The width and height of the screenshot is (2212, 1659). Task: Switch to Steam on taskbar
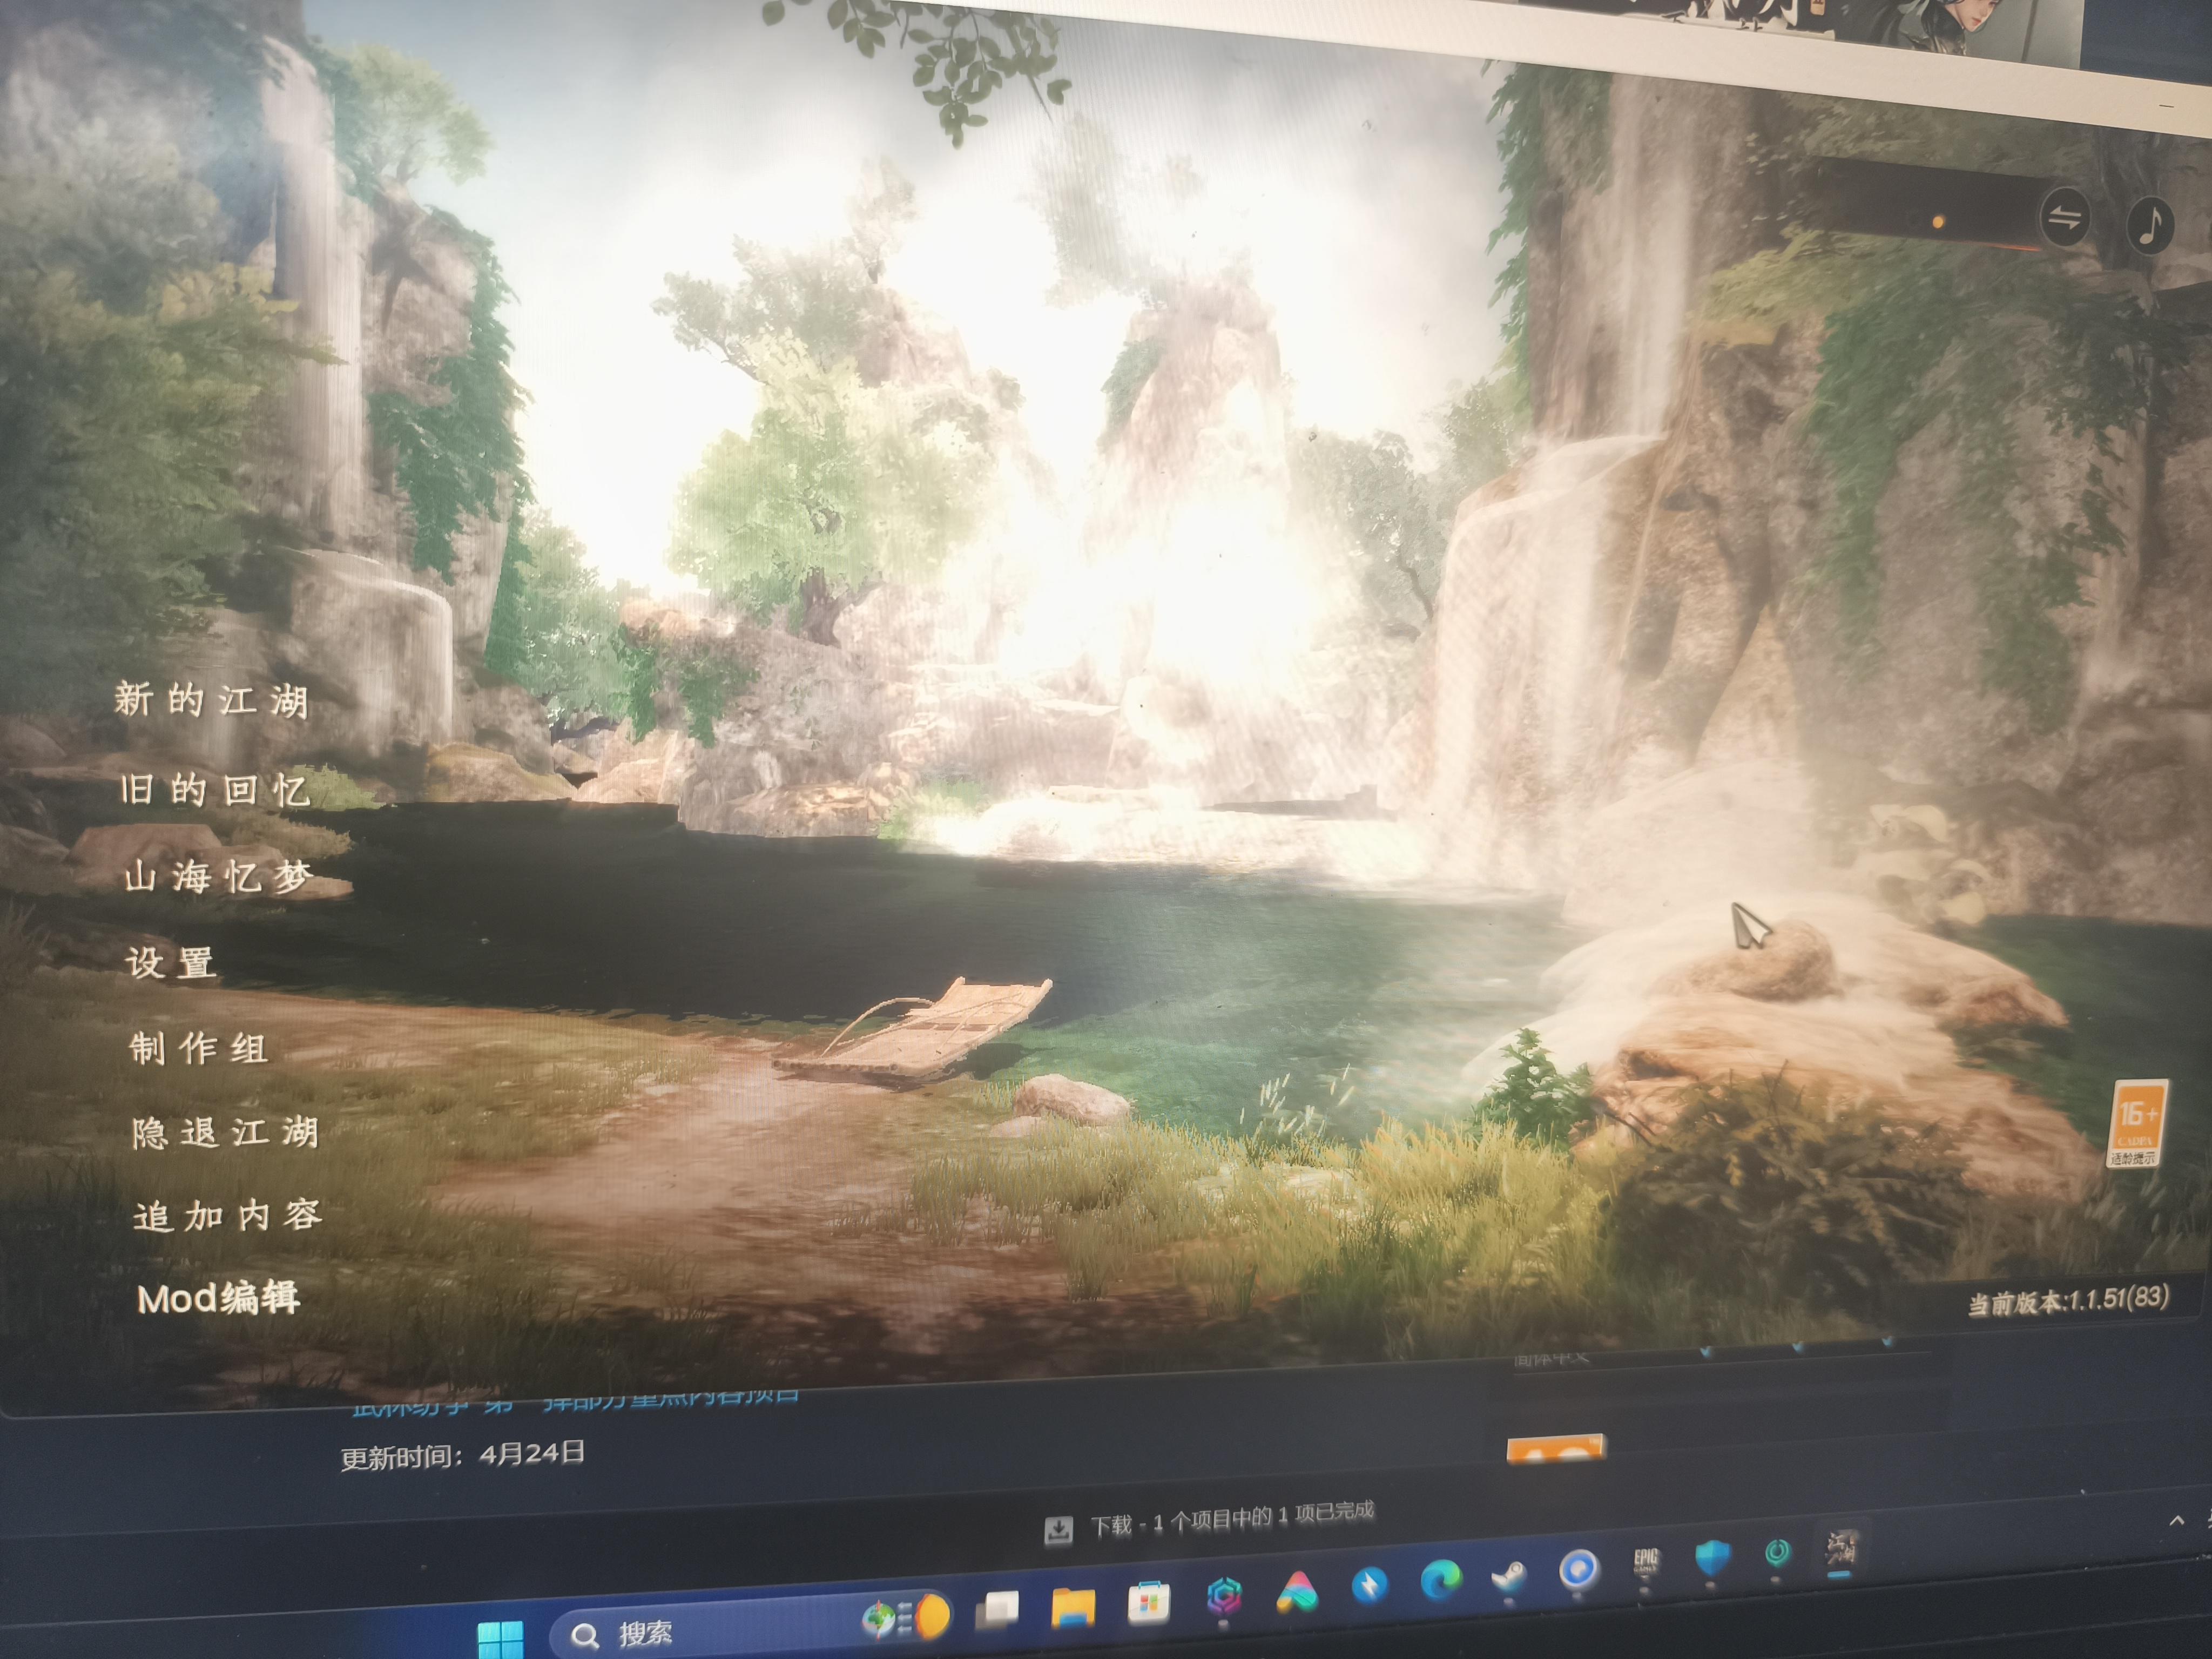click(x=1510, y=1577)
